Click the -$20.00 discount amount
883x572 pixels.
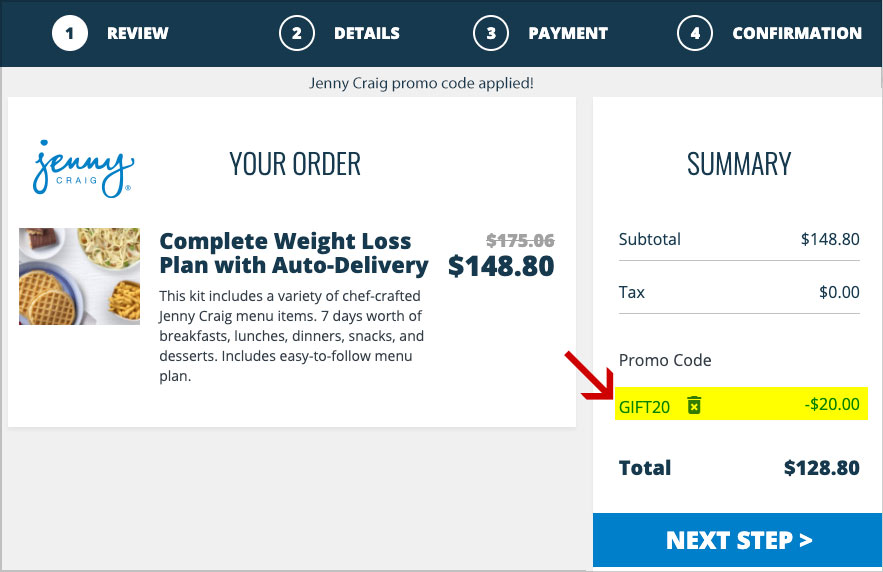pos(832,404)
